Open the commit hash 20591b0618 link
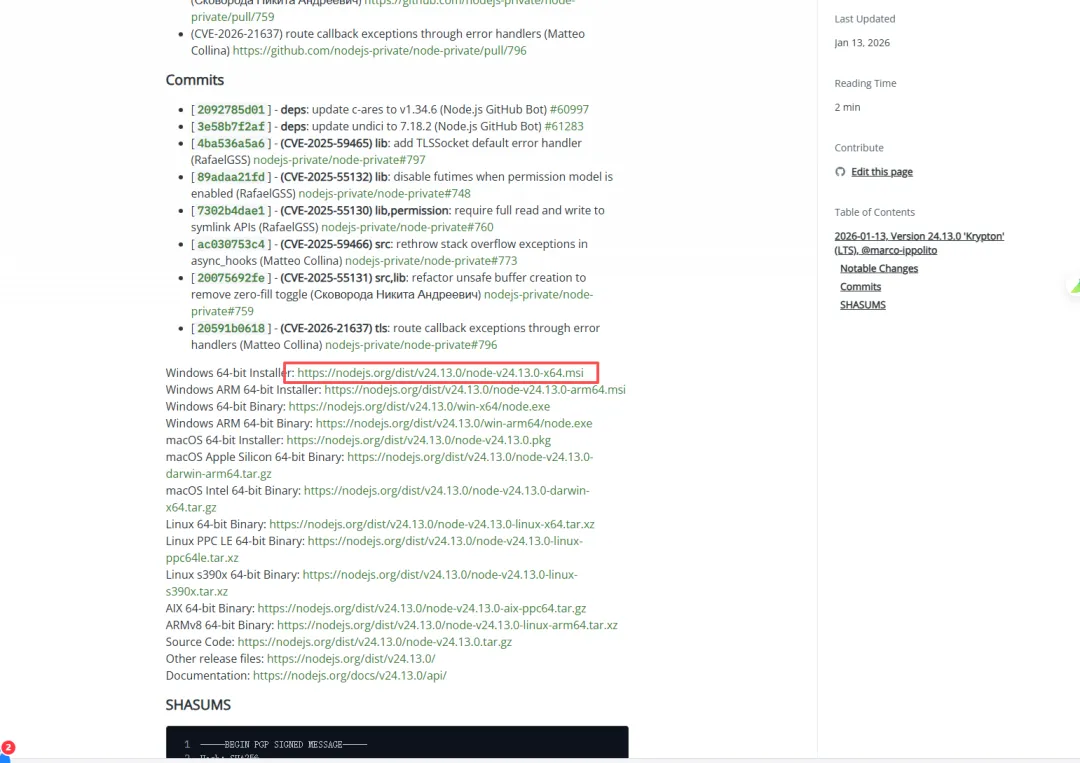The image size is (1080, 763). 231,328
